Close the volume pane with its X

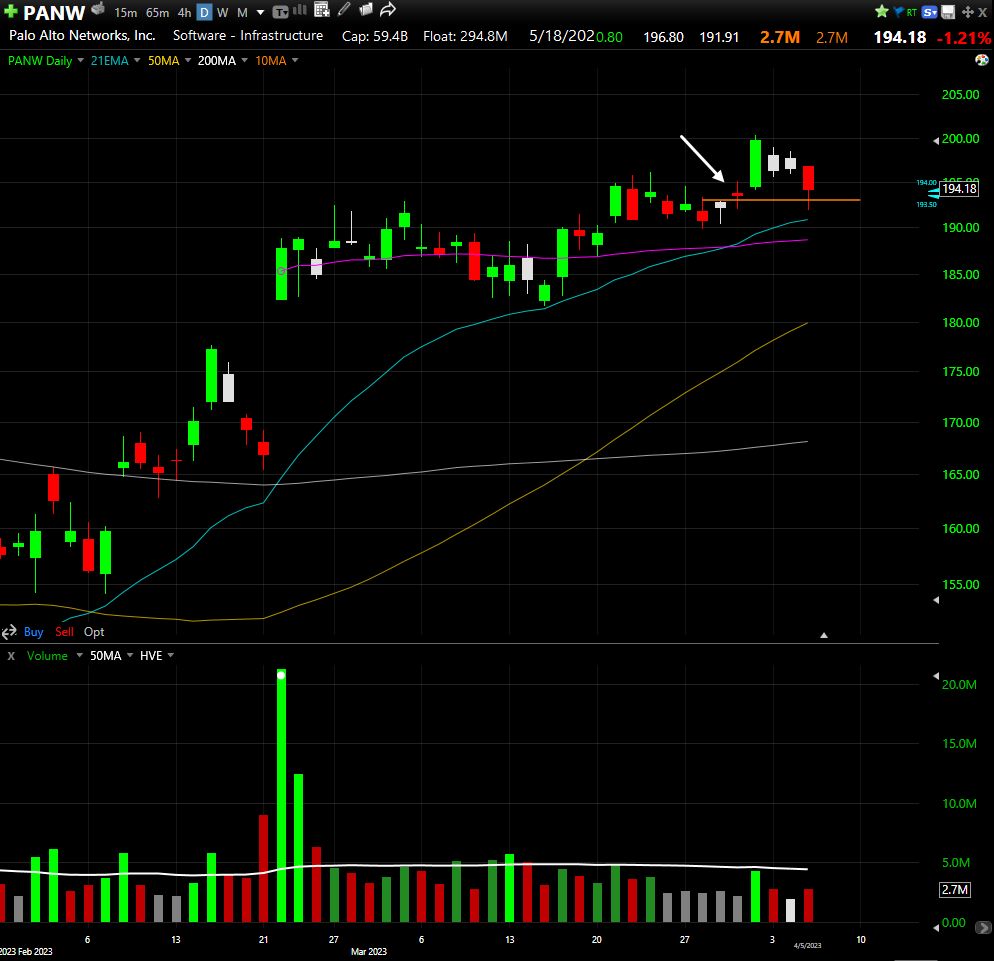pos(11,655)
